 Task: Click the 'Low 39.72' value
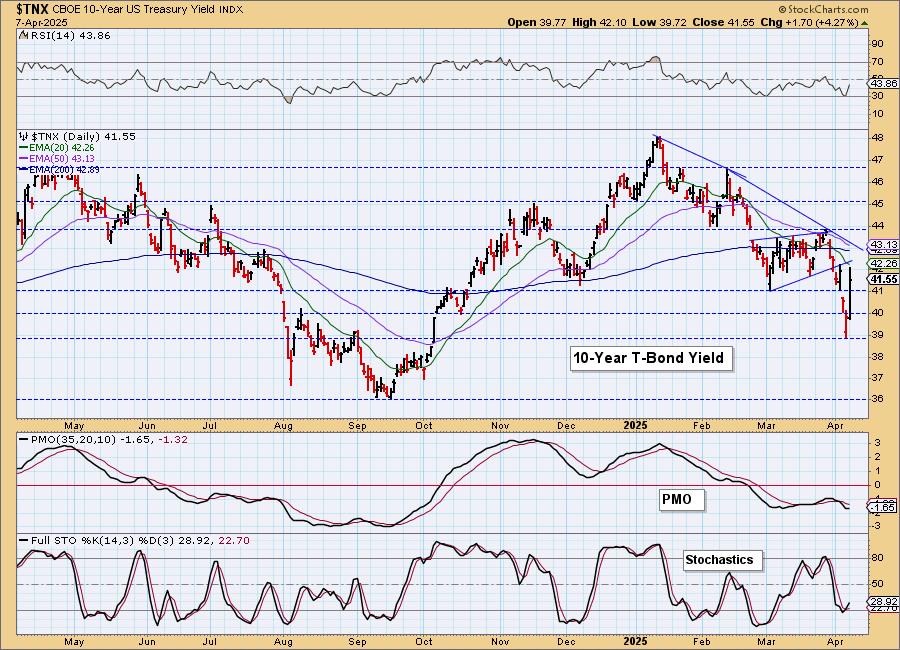click(659, 22)
